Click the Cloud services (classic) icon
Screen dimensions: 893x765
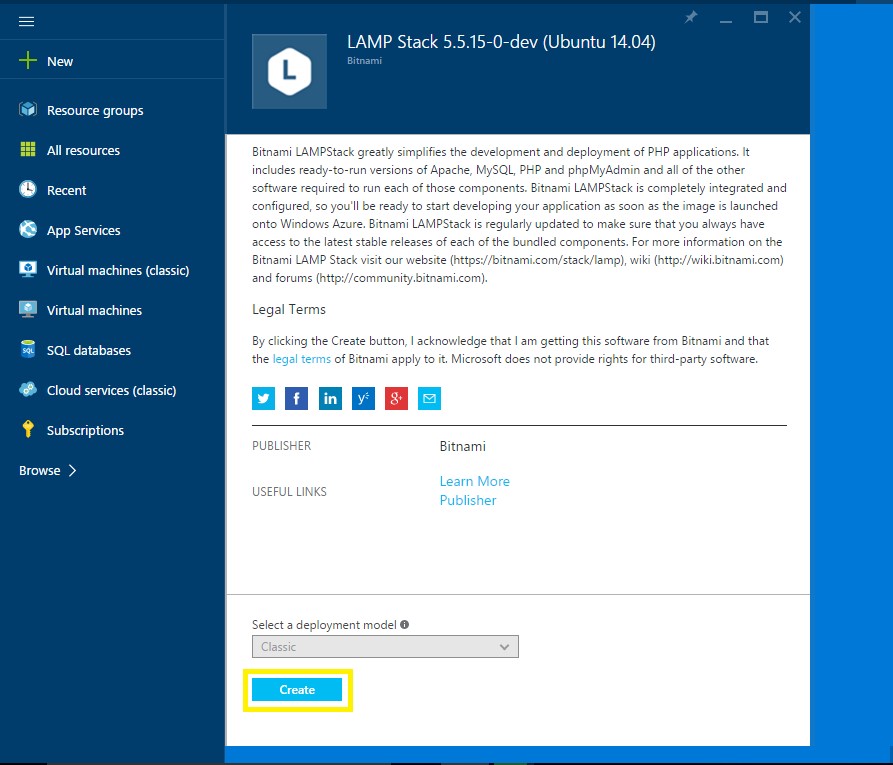click(27, 389)
